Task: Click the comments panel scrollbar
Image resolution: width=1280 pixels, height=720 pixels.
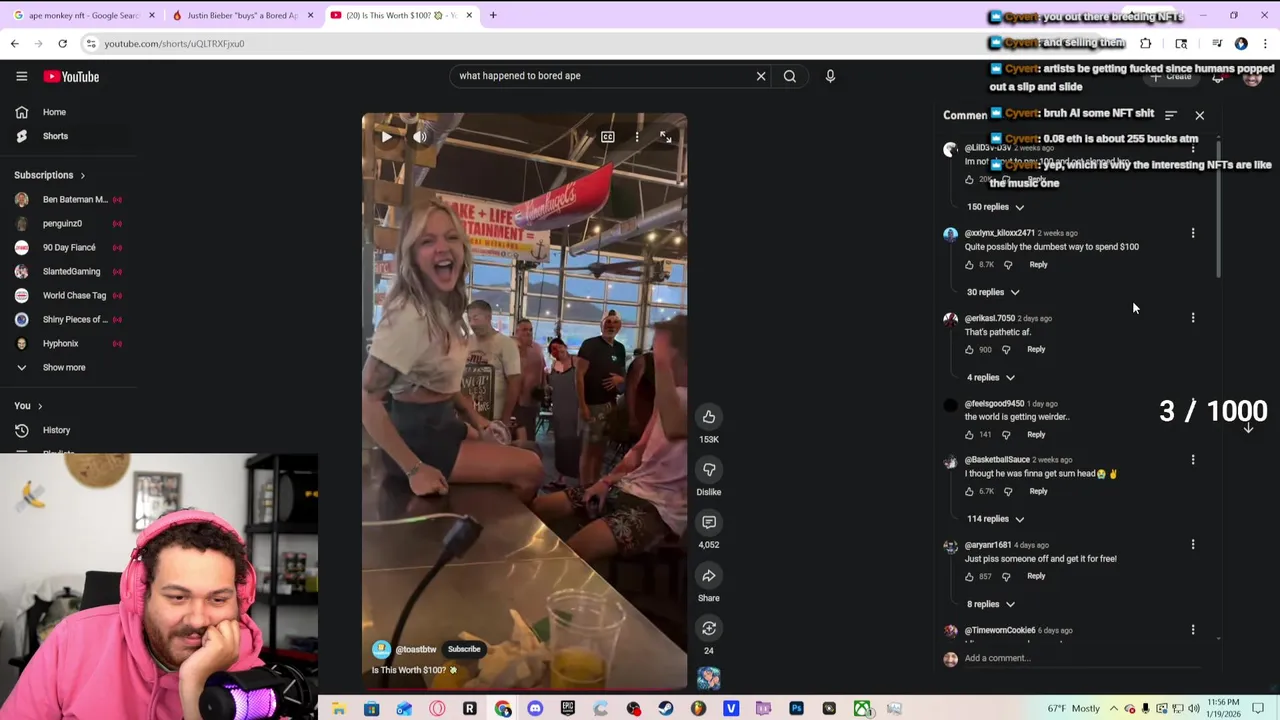Action: click(x=1217, y=210)
